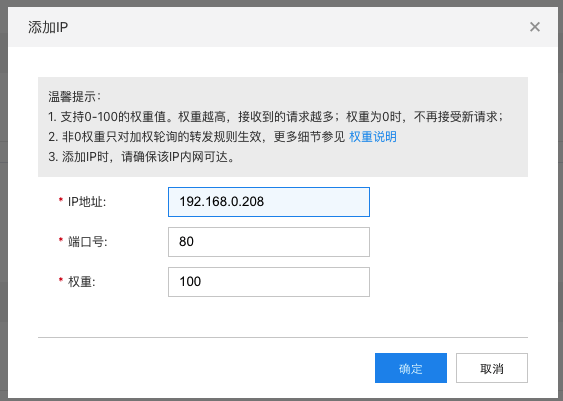The image size is (563, 401).
Task: Select the 权重 field containing 100
Action: [269, 282]
